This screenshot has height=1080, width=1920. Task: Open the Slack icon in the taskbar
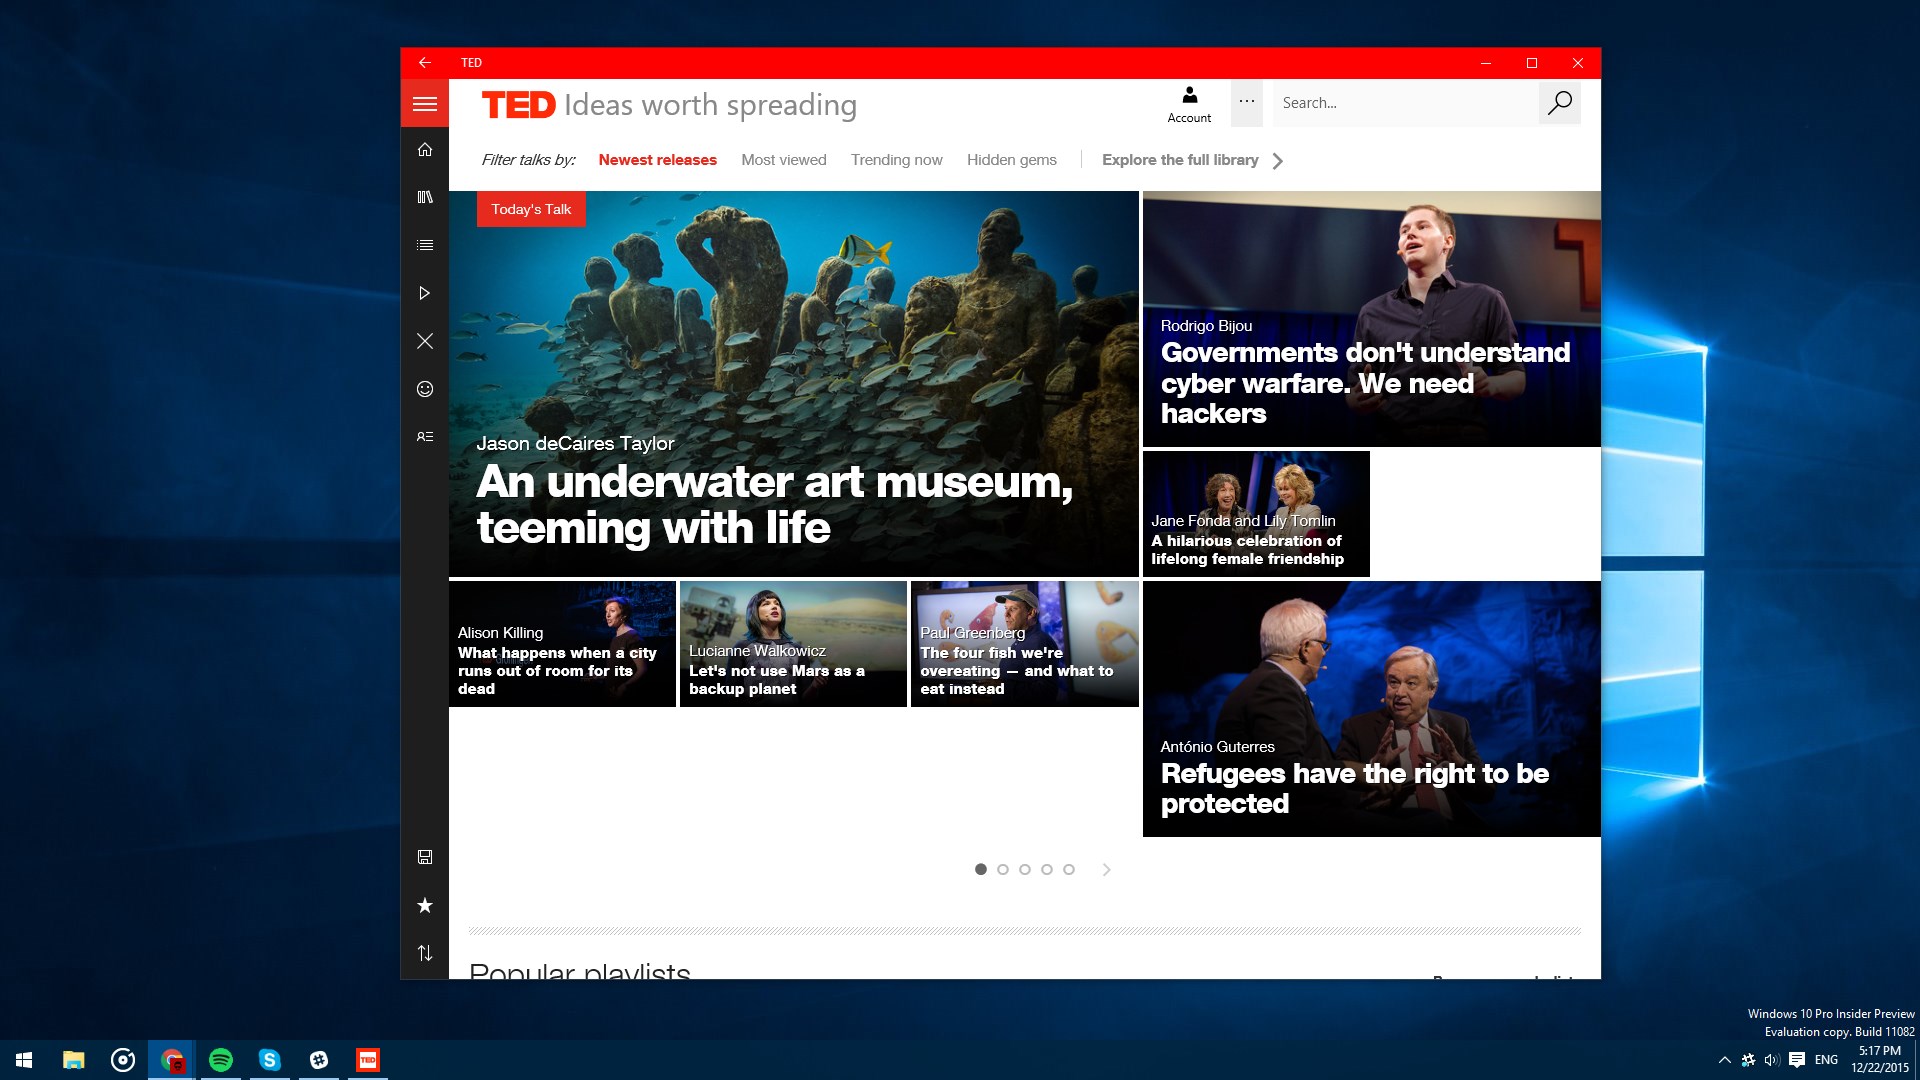[x=319, y=1060]
